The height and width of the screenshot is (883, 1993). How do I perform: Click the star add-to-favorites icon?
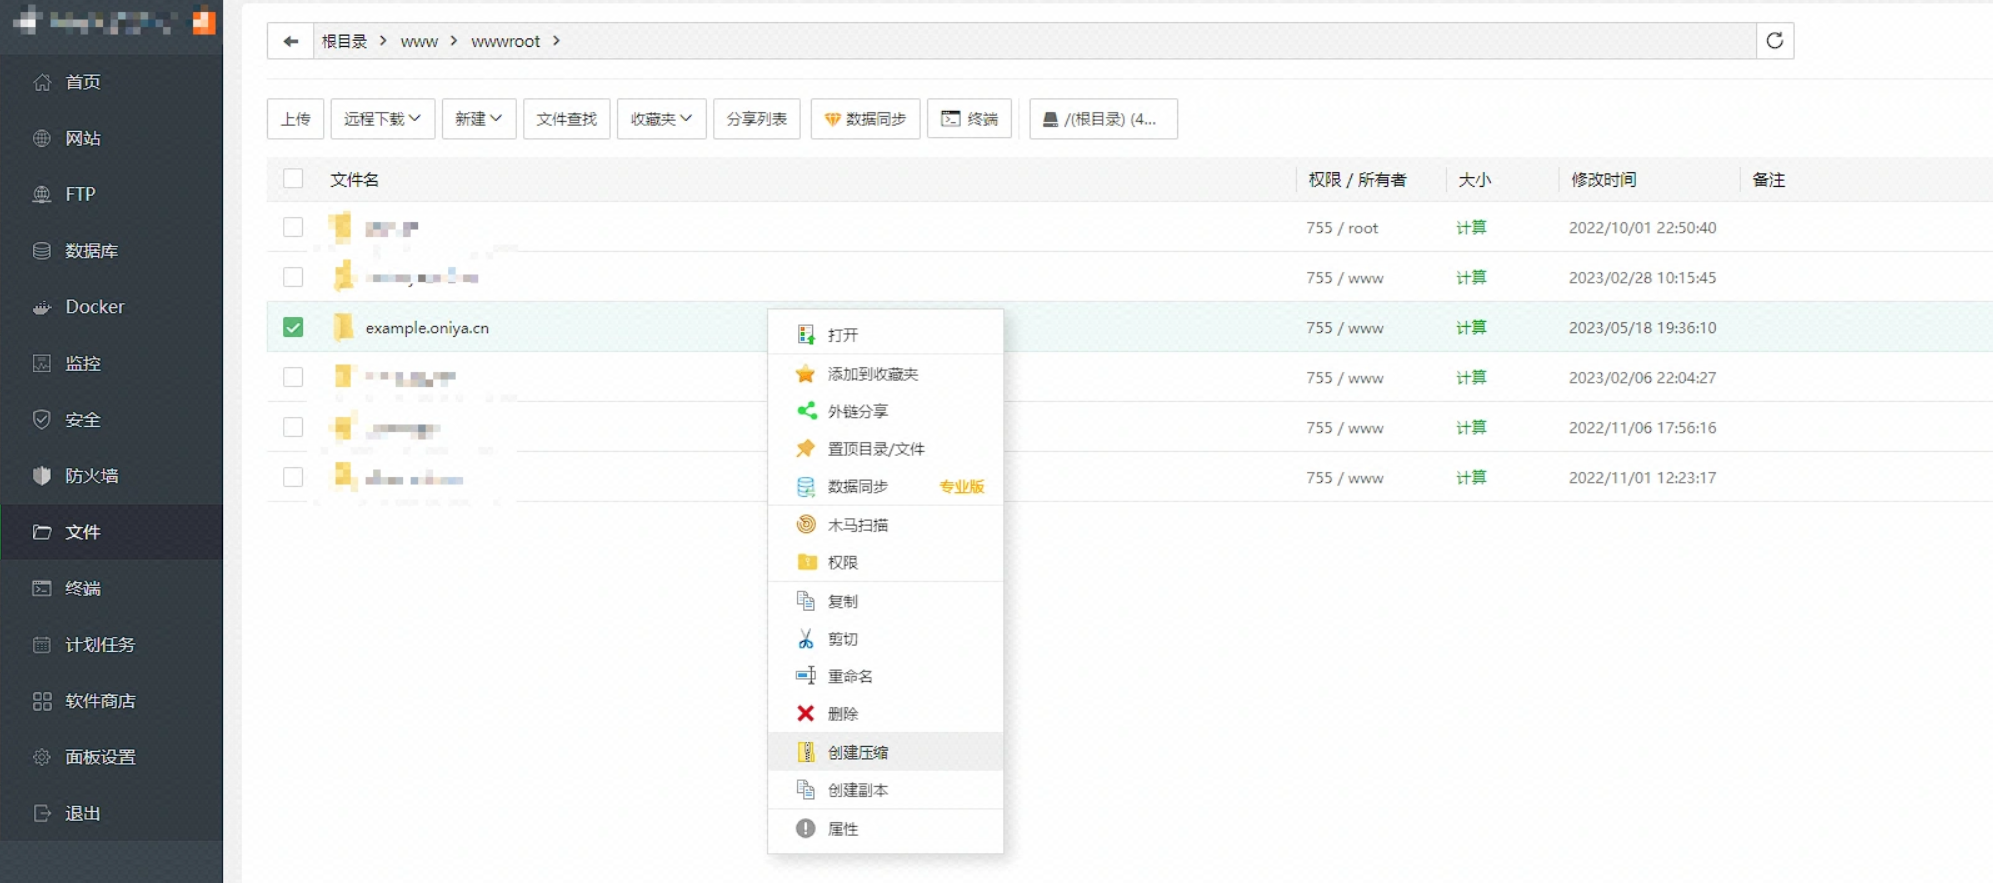pyautogui.click(x=805, y=374)
